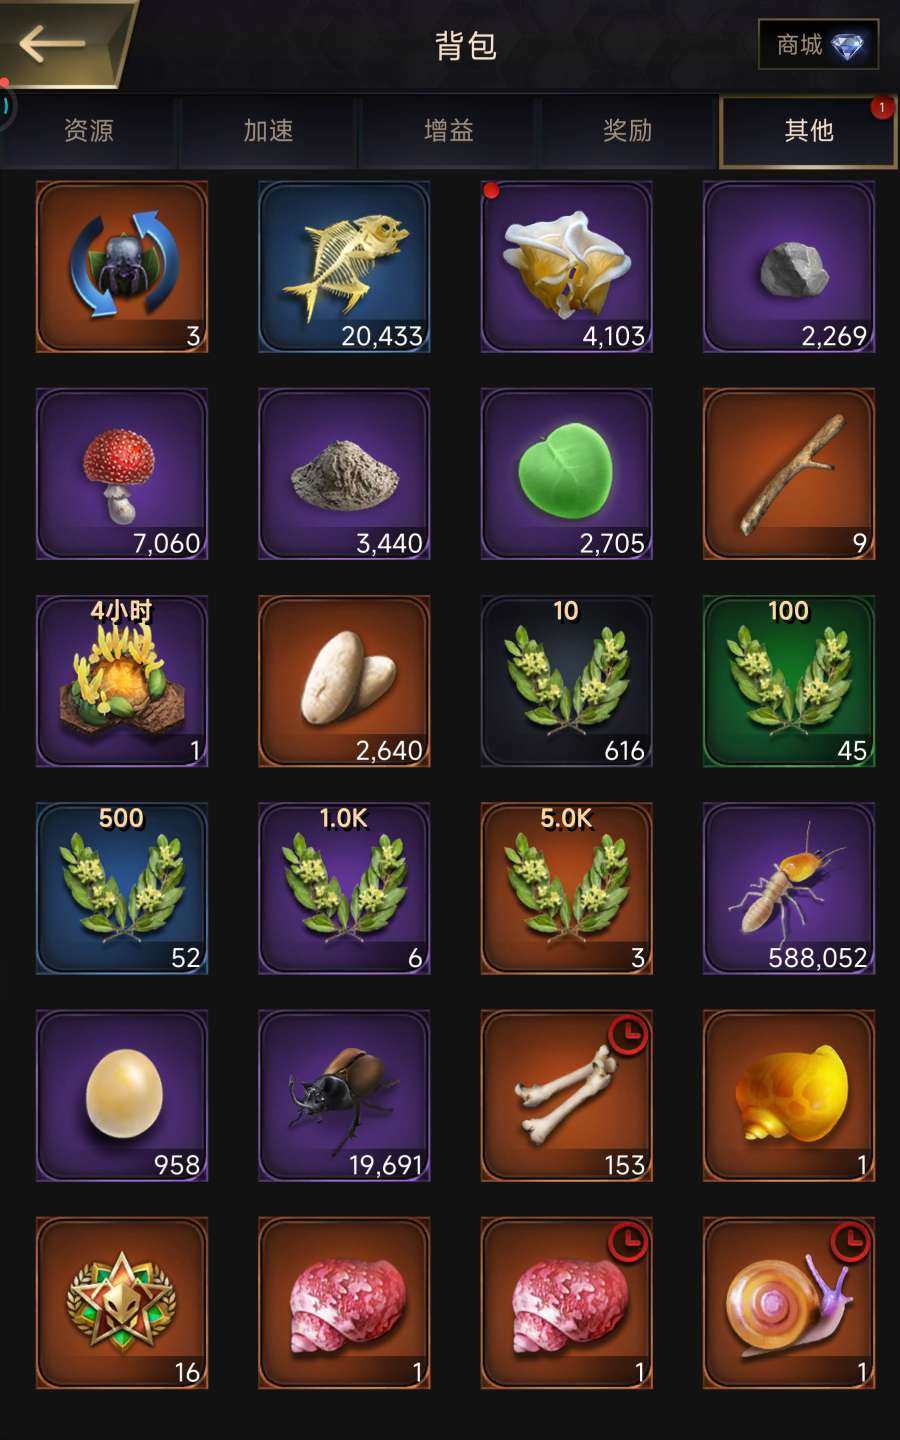The height and width of the screenshot is (1440, 900).
Task: Tap the golden egg item with 958
Action: [122, 1096]
